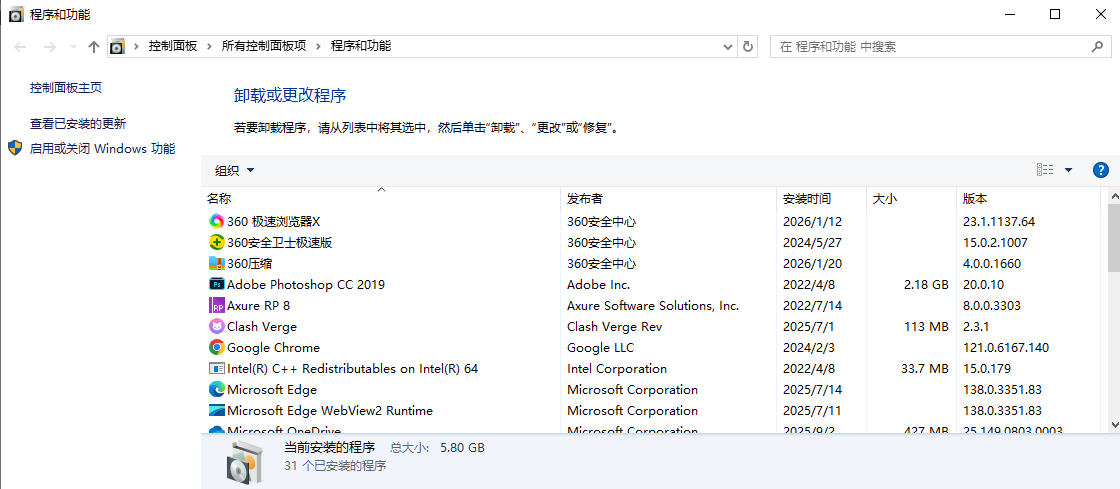1120x489 pixels.
Task: Open the 组织 dropdown menu
Action: (x=235, y=171)
